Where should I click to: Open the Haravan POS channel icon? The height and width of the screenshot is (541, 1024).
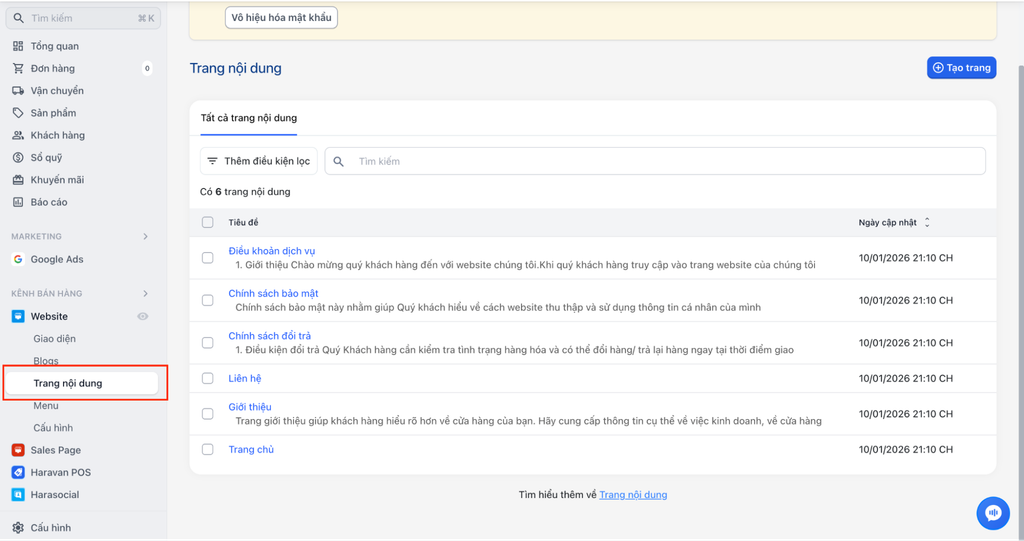(x=18, y=472)
